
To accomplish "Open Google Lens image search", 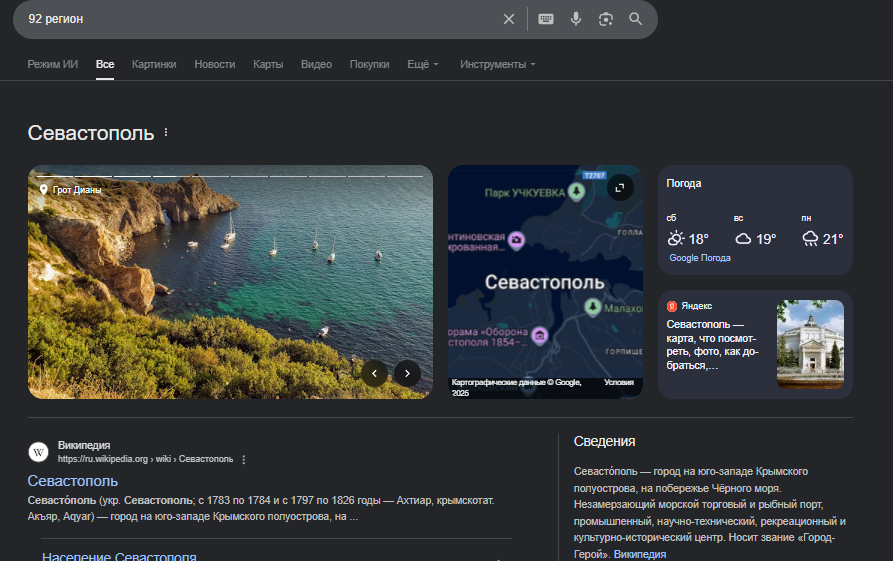I will (605, 19).
